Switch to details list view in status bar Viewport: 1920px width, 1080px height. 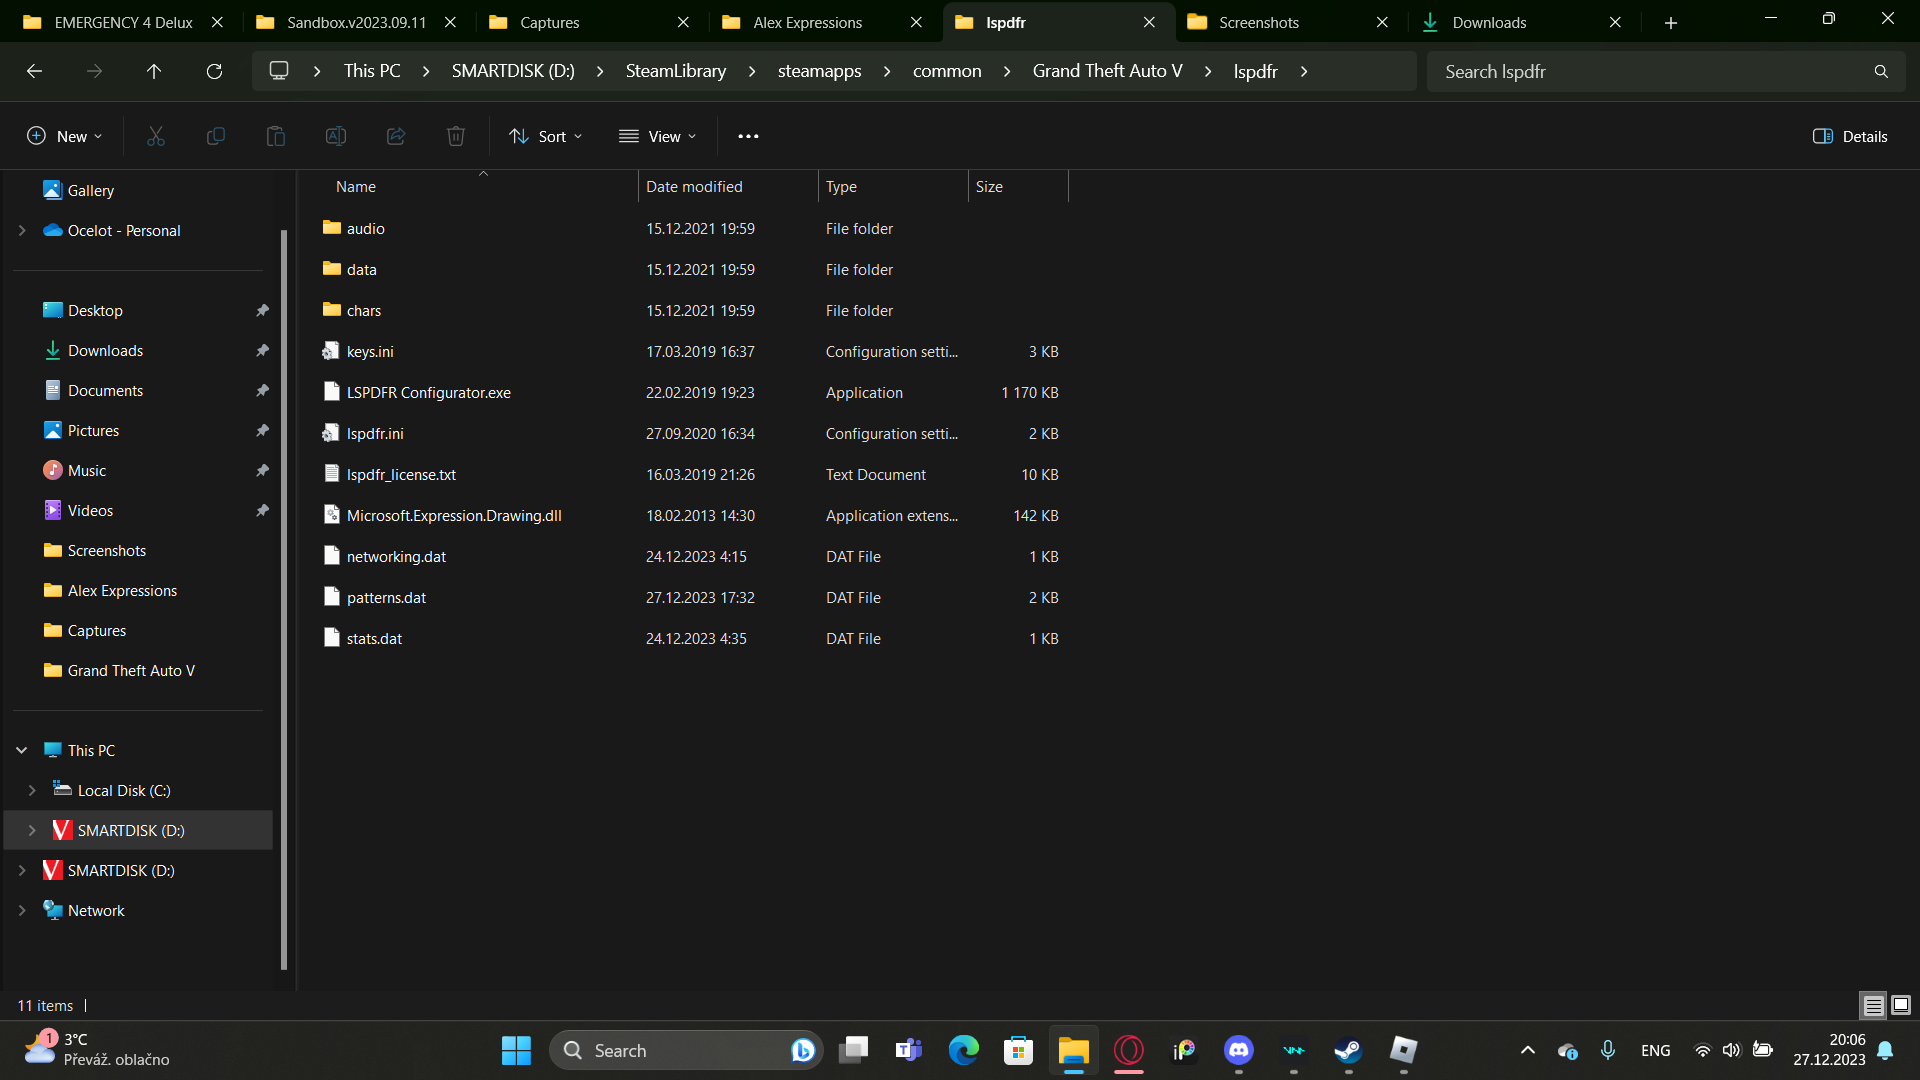(x=1873, y=1005)
